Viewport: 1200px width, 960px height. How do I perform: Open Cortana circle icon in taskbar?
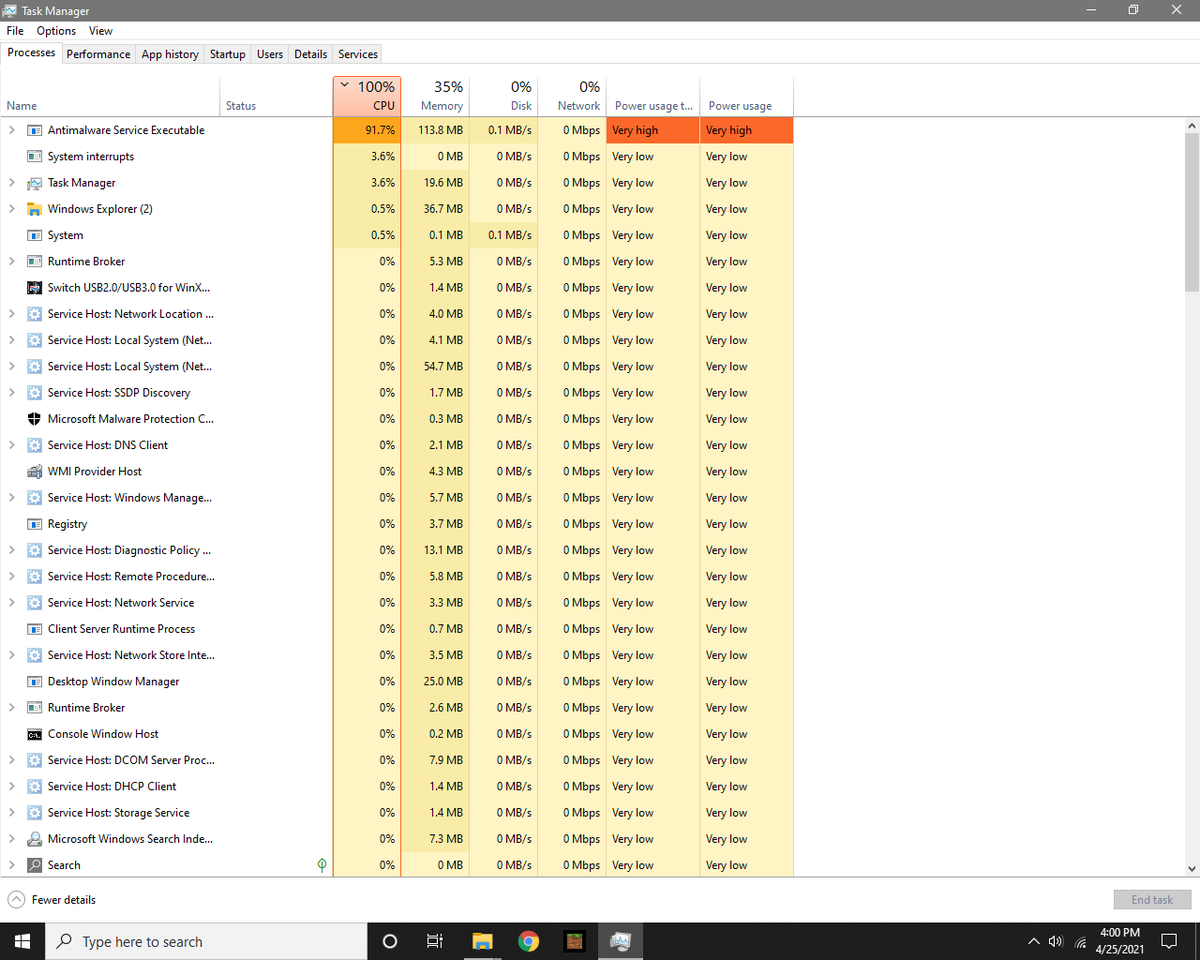390,941
